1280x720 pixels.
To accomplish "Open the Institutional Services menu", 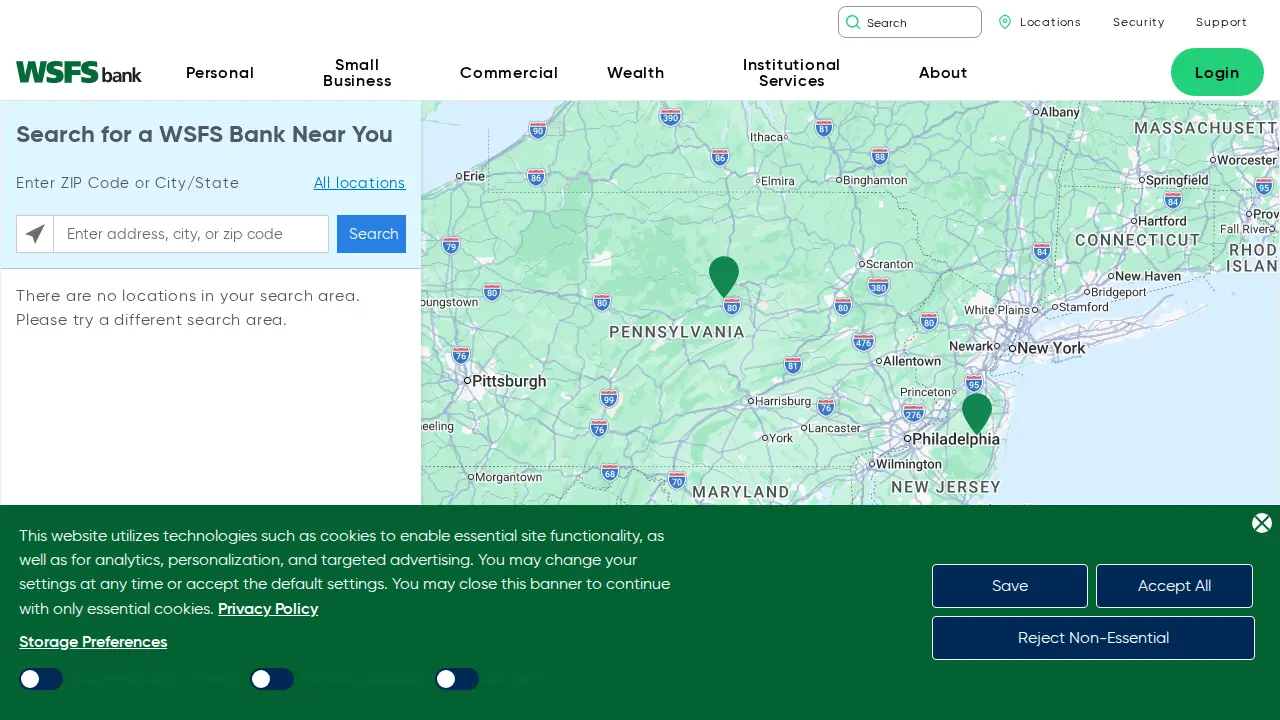I will [x=791, y=73].
